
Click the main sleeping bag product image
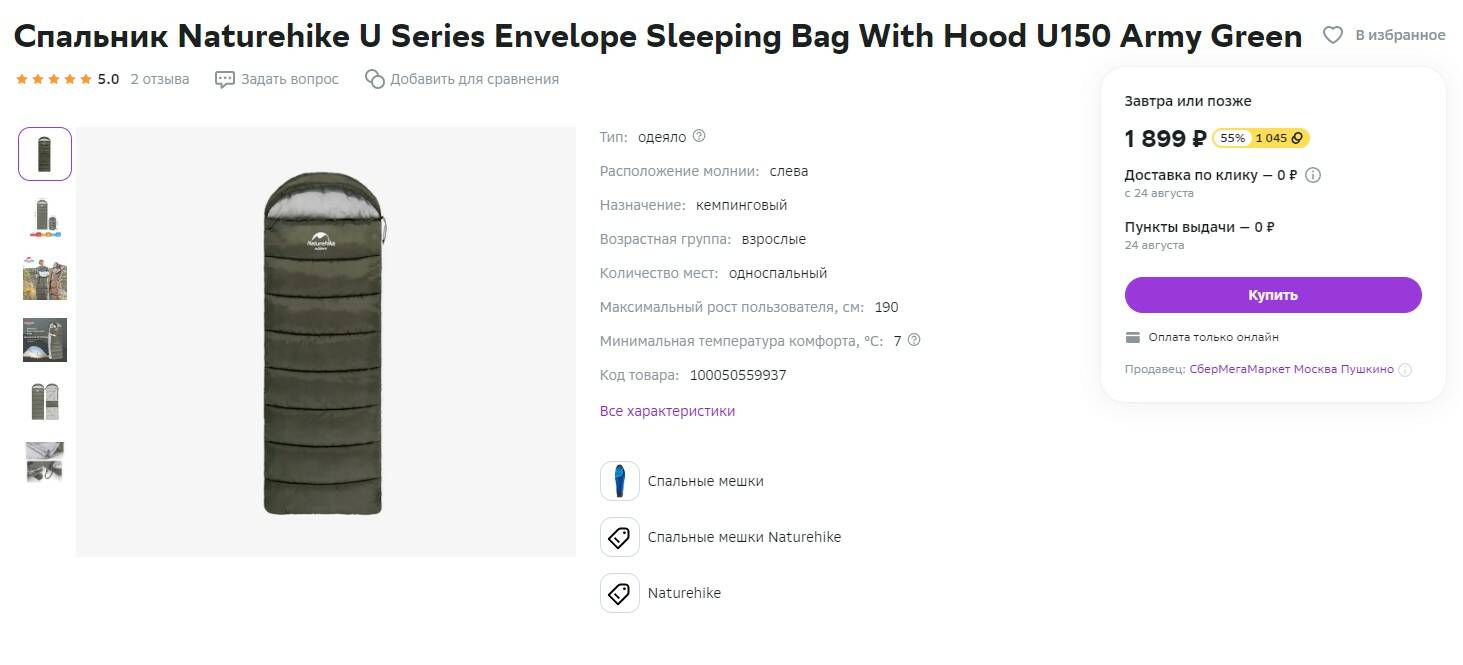pos(325,342)
